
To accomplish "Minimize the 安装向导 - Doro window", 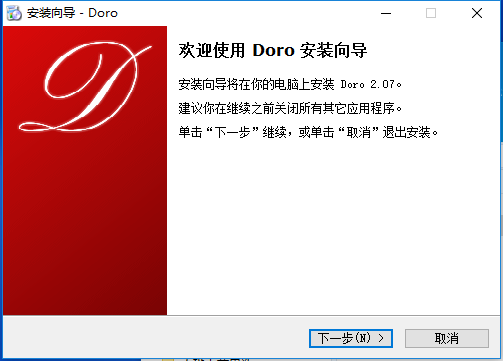I will point(386,13).
